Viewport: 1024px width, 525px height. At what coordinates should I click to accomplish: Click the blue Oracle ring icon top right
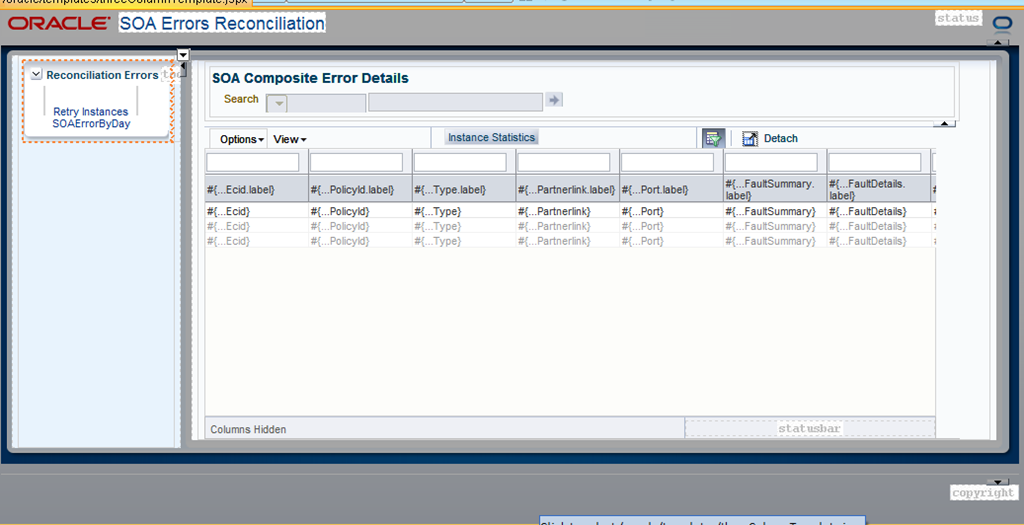pos(1002,24)
